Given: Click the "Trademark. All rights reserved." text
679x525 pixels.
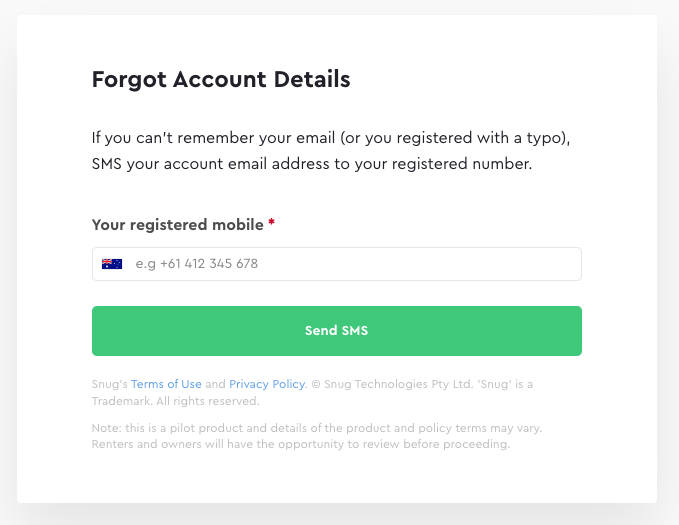Looking at the screenshot, I should coord(176,401).
